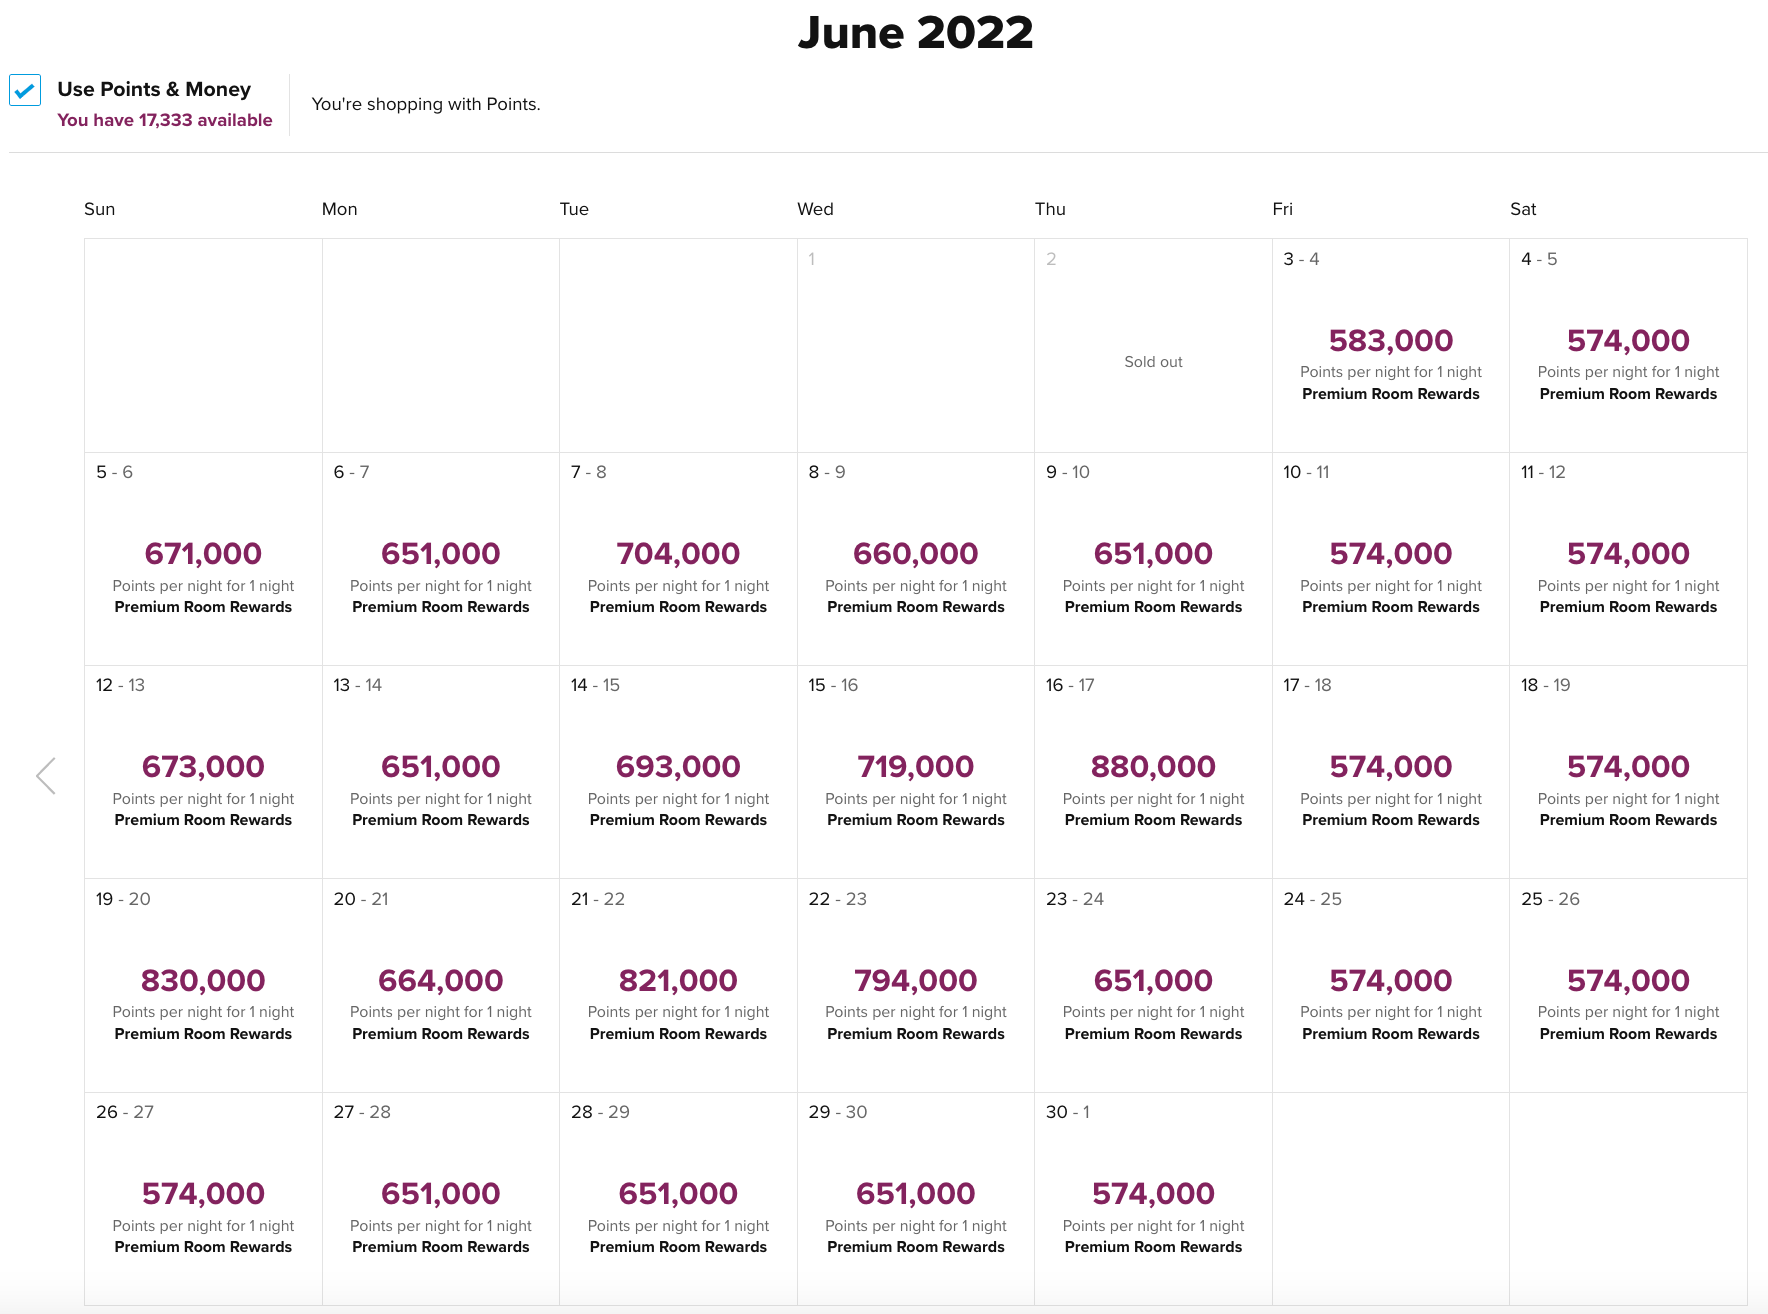Choose the June 12 - 13 date cell
The width and height of the screenshot is (1768, 1314).
click(x=203, y=771)
